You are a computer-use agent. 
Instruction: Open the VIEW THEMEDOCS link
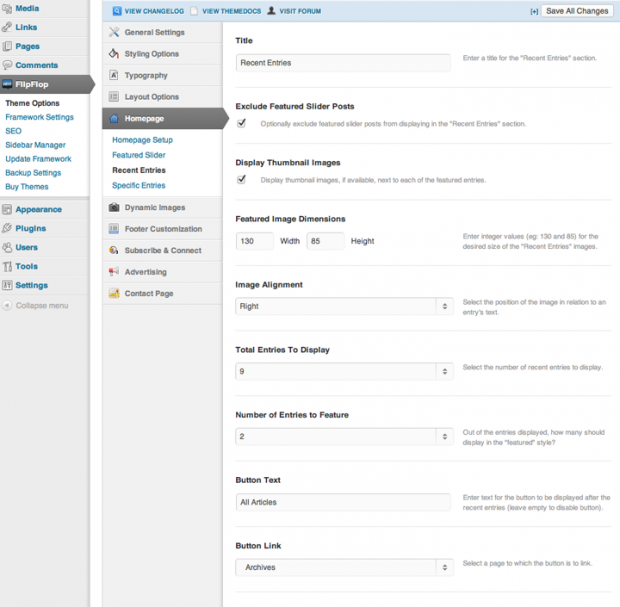[x=232, y=11]
